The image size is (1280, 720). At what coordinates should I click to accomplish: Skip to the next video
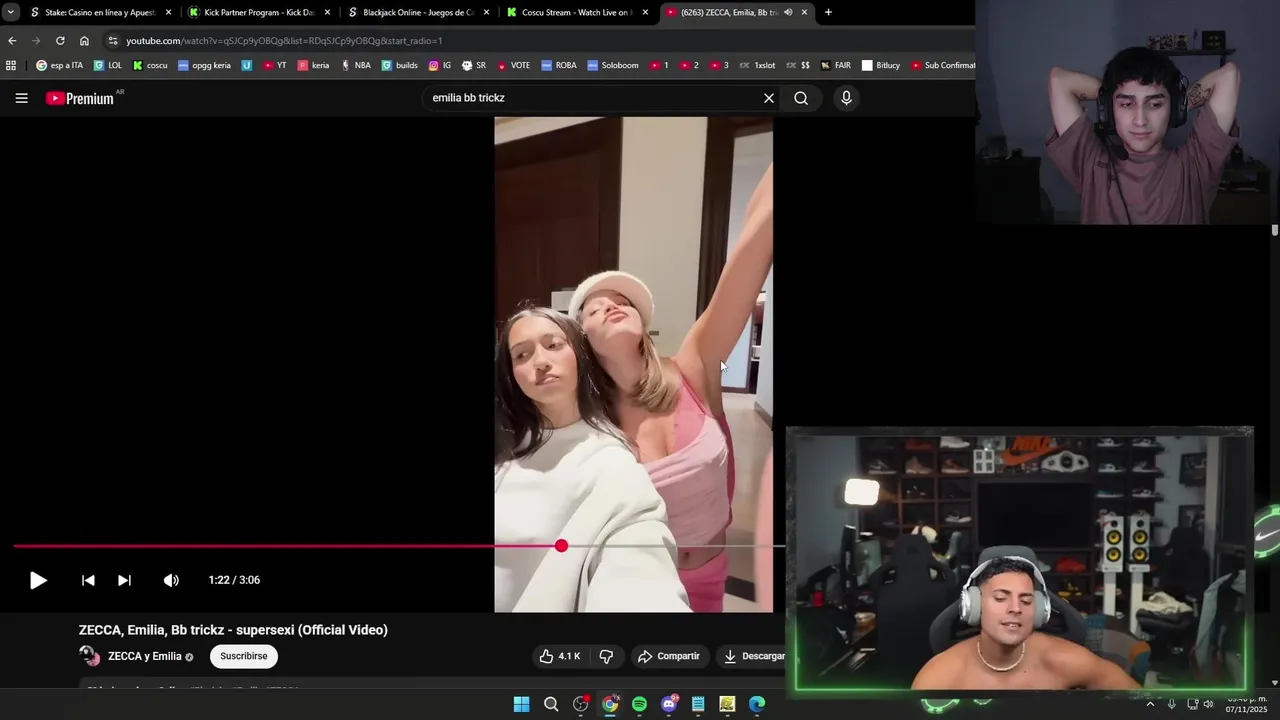point(124,580)
